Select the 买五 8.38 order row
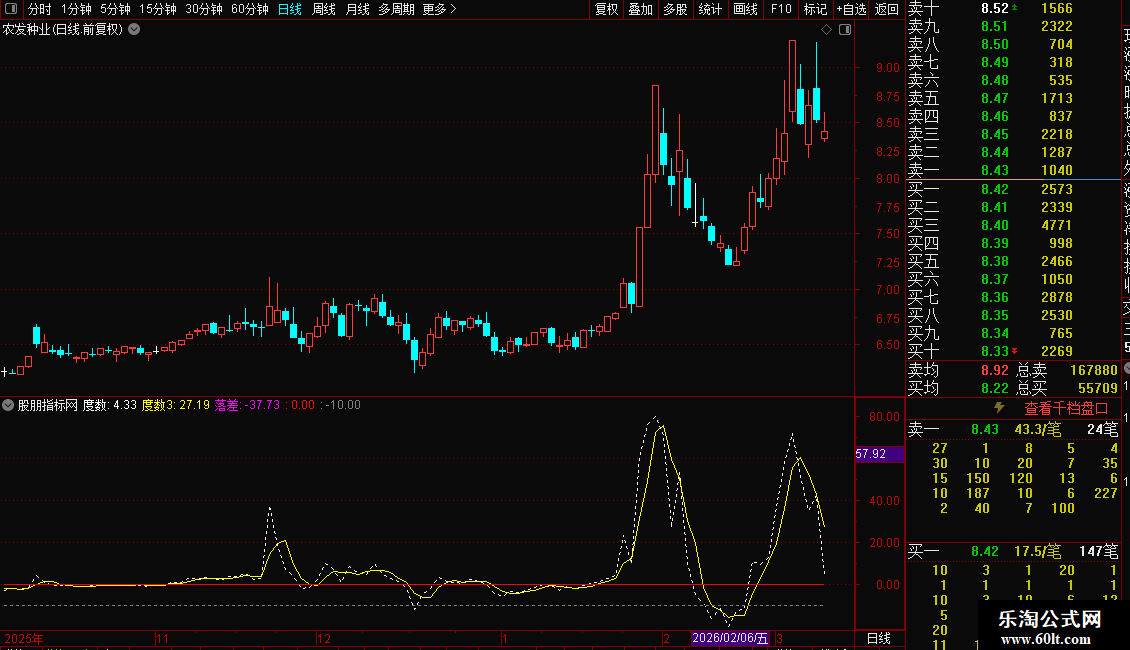 pyautogui.click(x=1013, y=261)
